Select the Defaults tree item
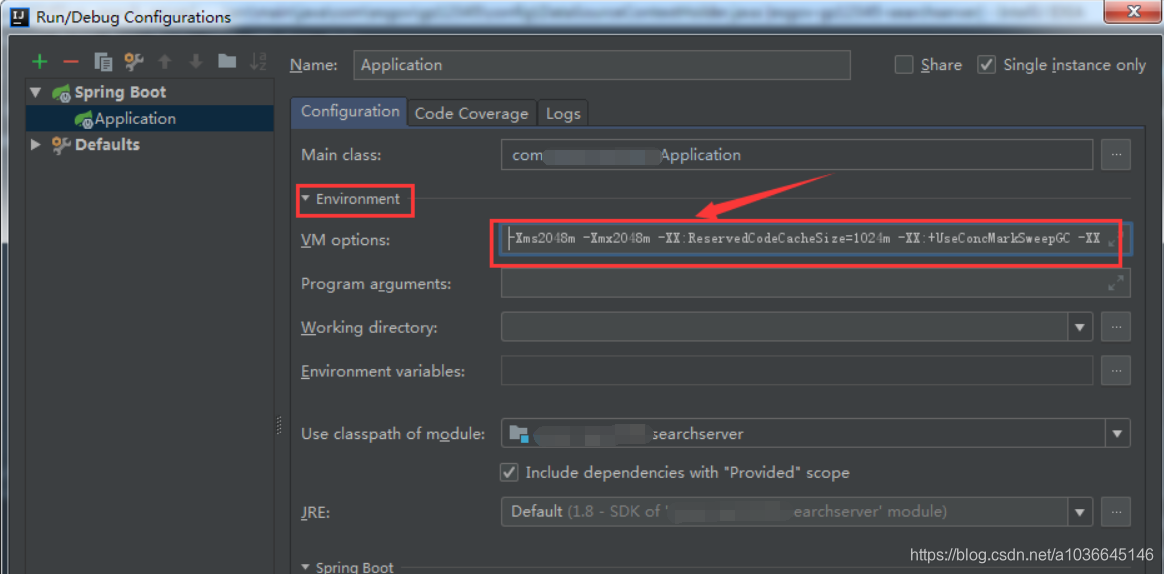The image size is (1164, 574). (x=107, y=144)
